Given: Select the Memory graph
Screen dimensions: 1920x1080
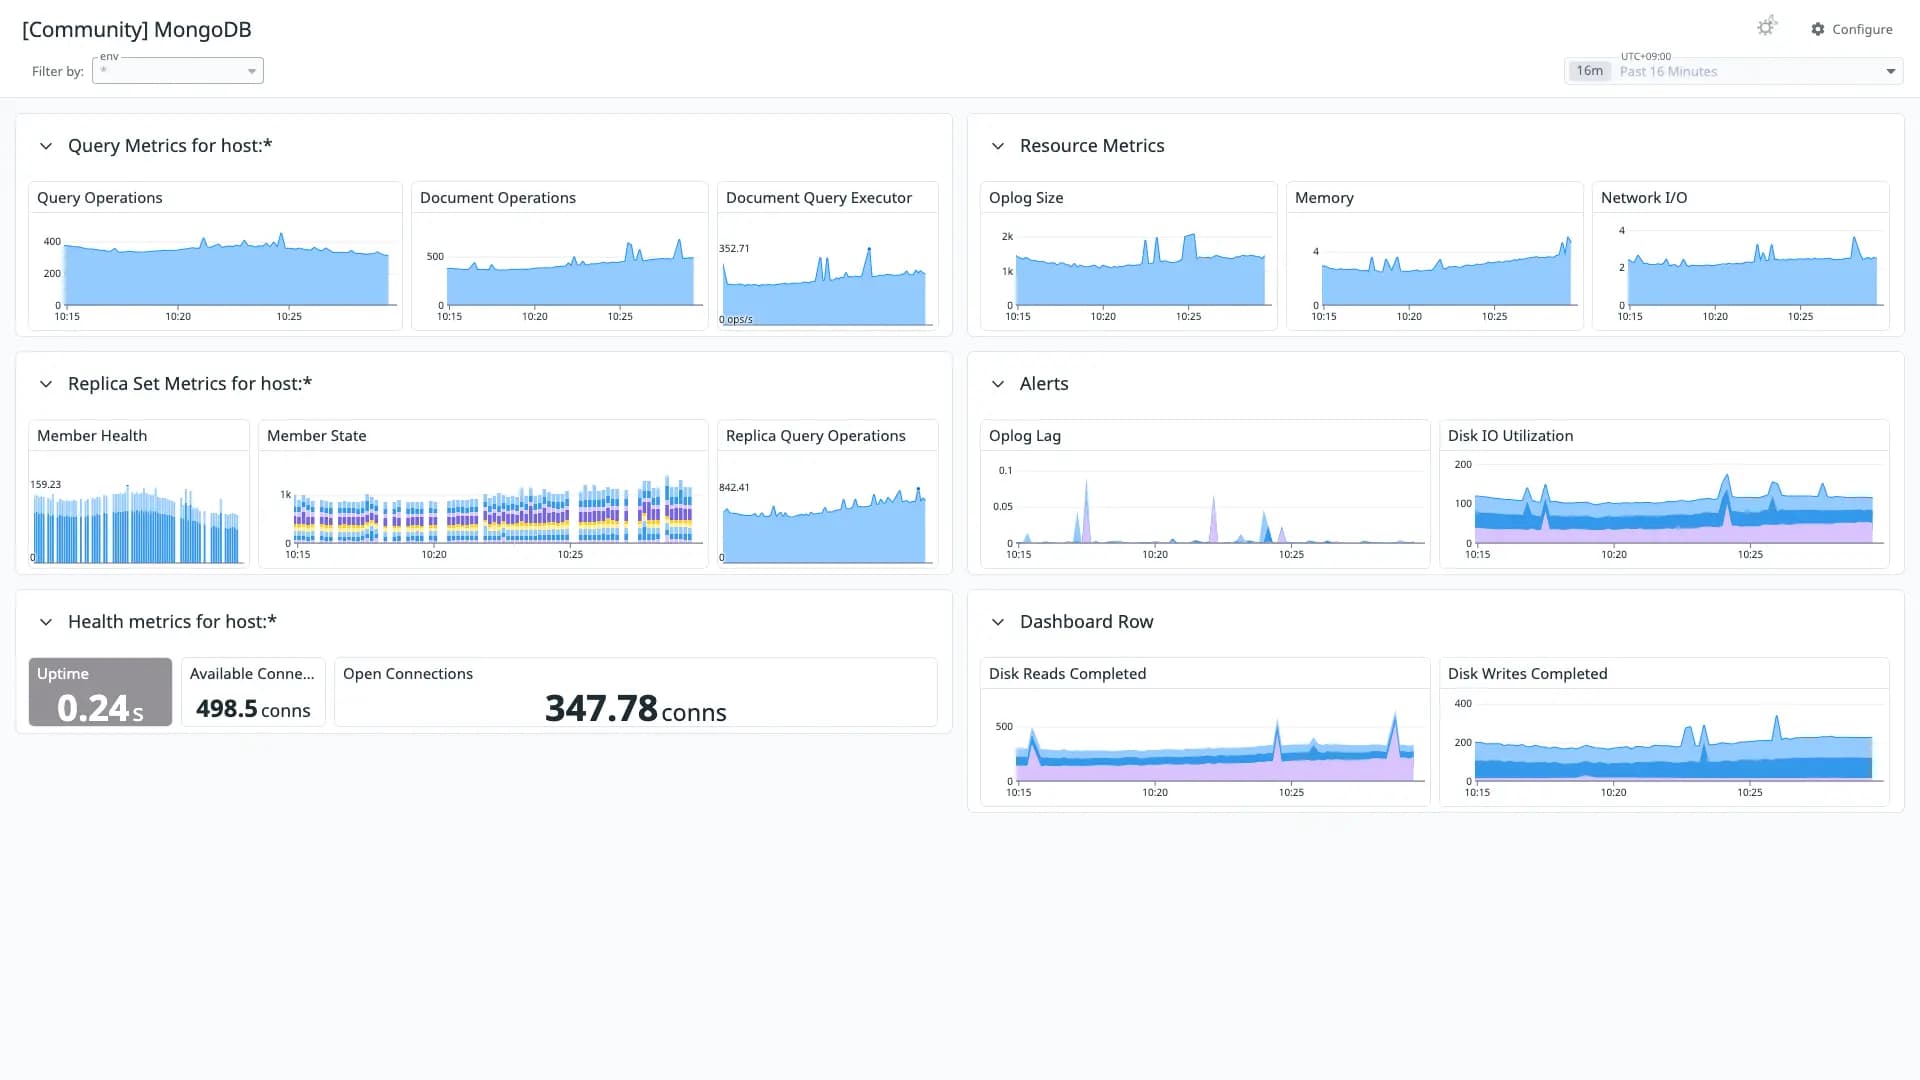Looking at the screenshot, I should tap(1435, 270).
